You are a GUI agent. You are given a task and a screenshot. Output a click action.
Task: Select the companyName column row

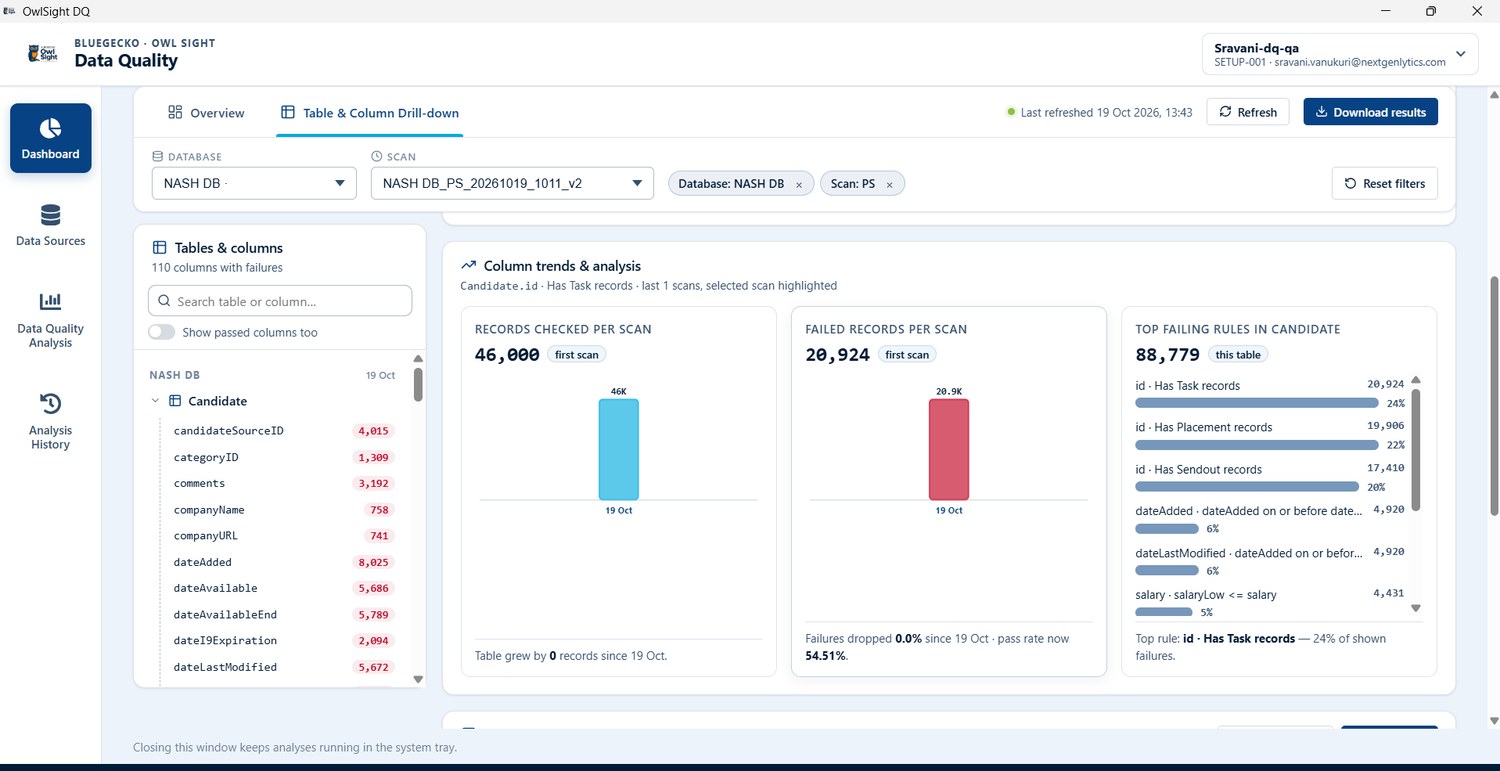tap(284, 510)
